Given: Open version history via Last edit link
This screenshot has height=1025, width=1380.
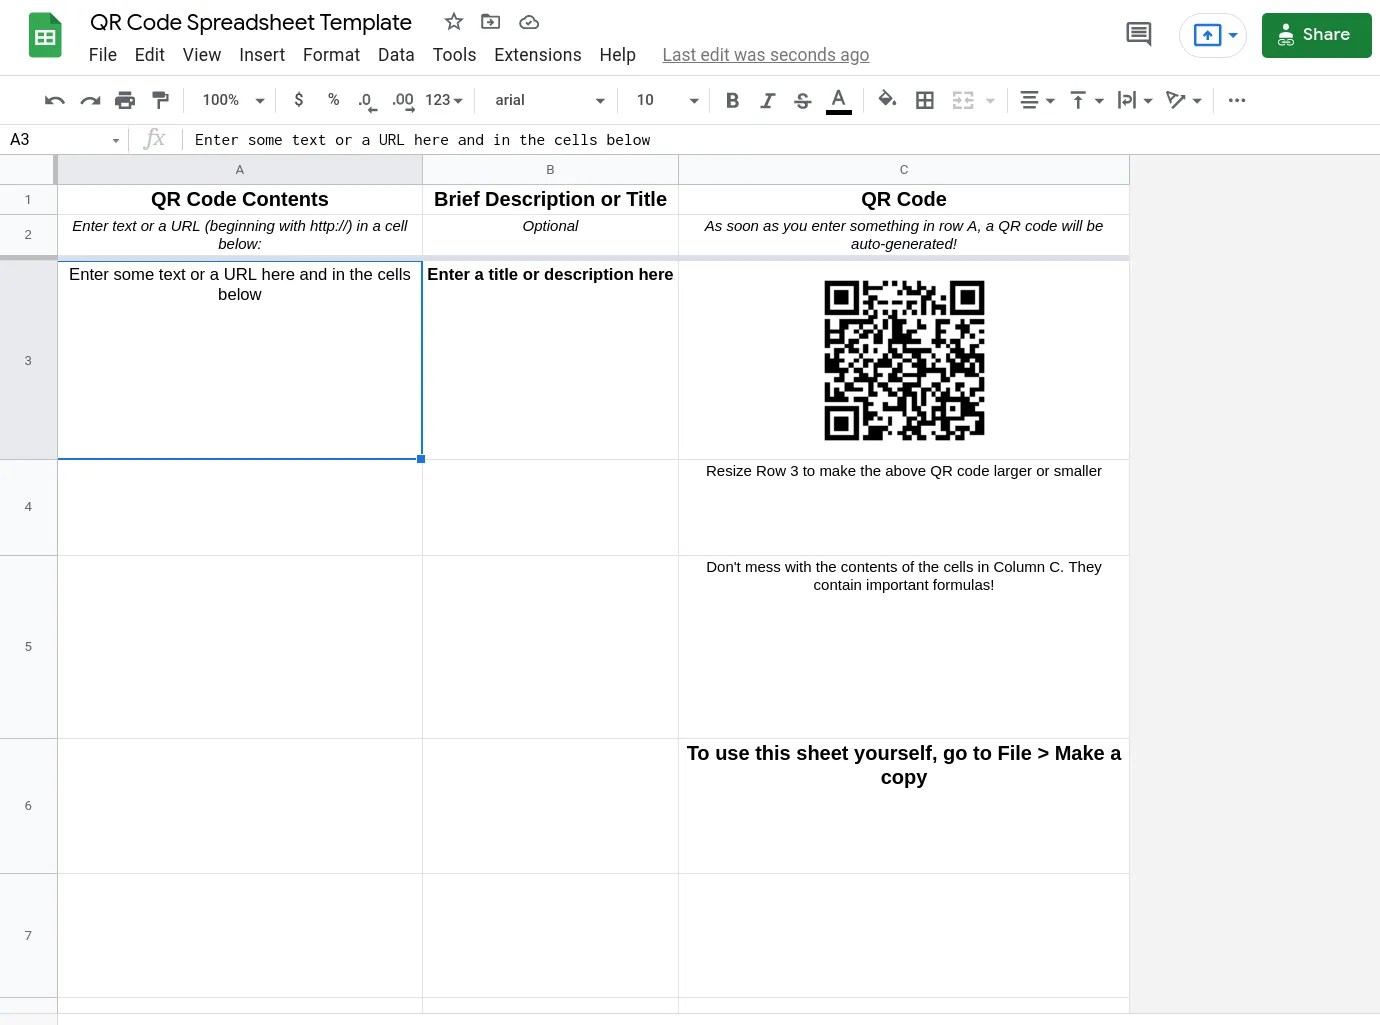Looking at the screenshot, I should point(765,55).
